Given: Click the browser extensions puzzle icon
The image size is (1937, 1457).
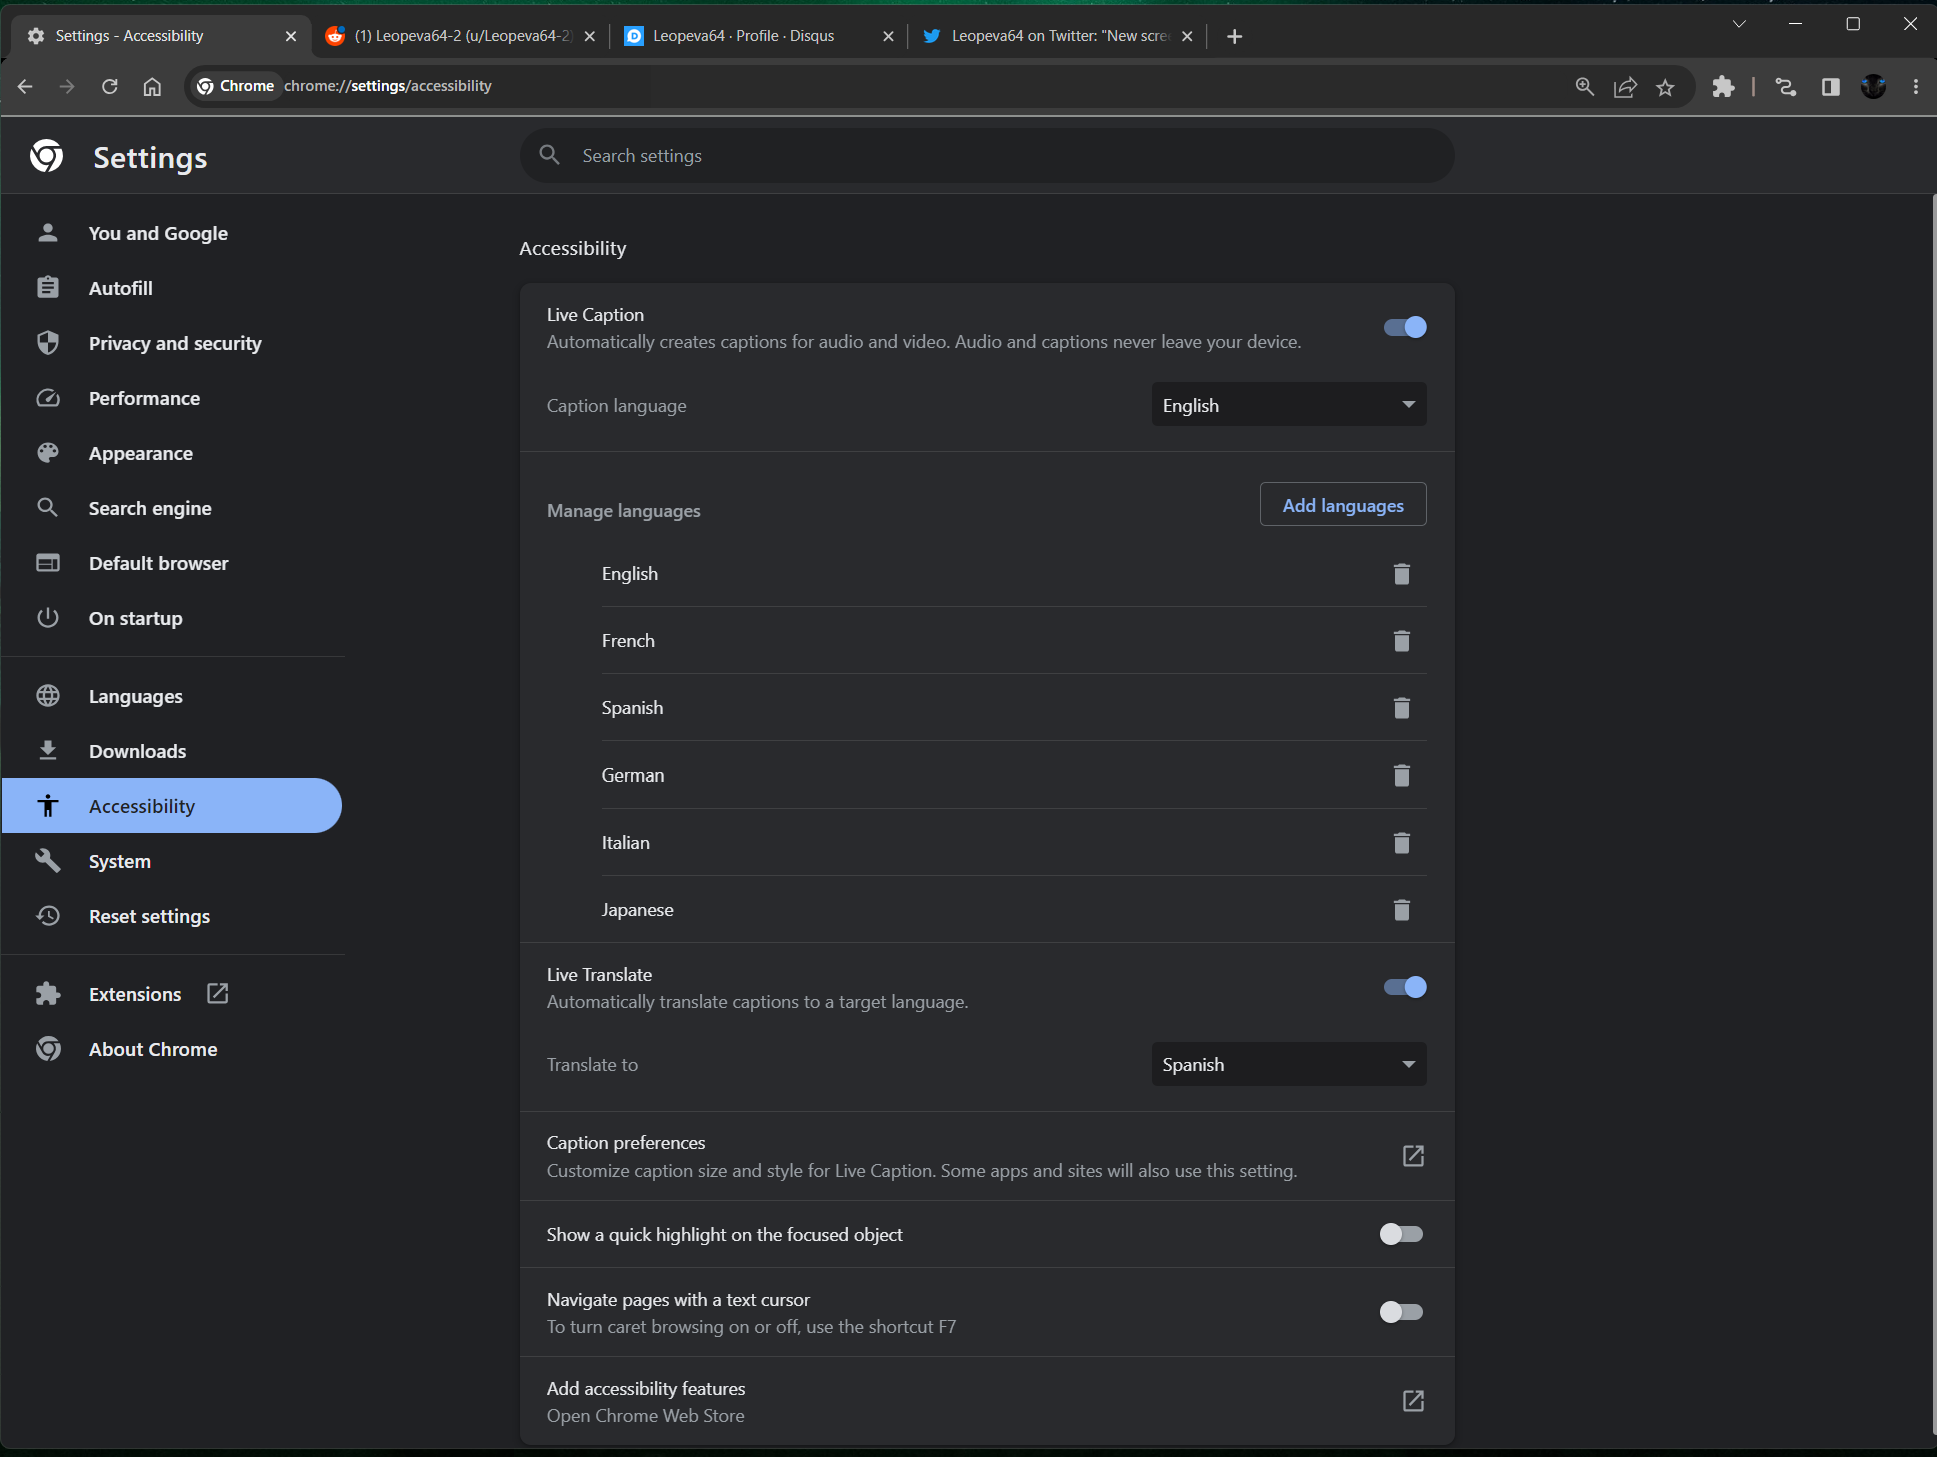Looking at the screenshot, I should tap(1724, 86).
